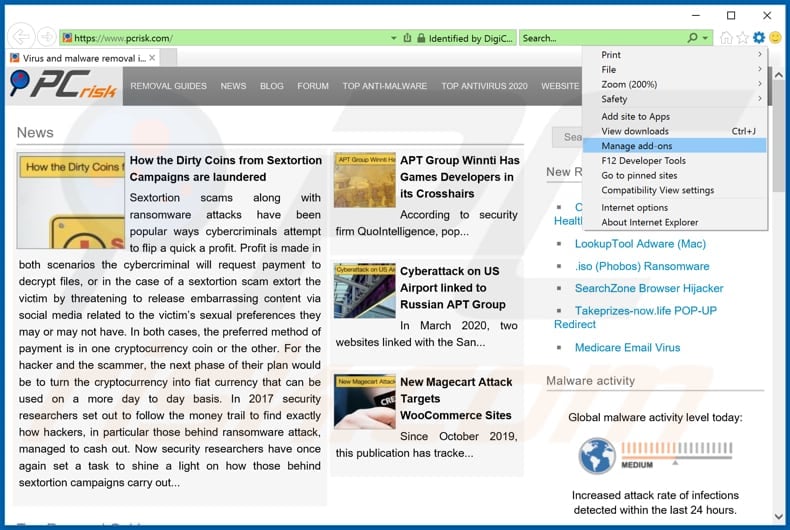The image size is (790, 530).
Task: Click the Tools gear icon
Action: (x=759, y=37)
